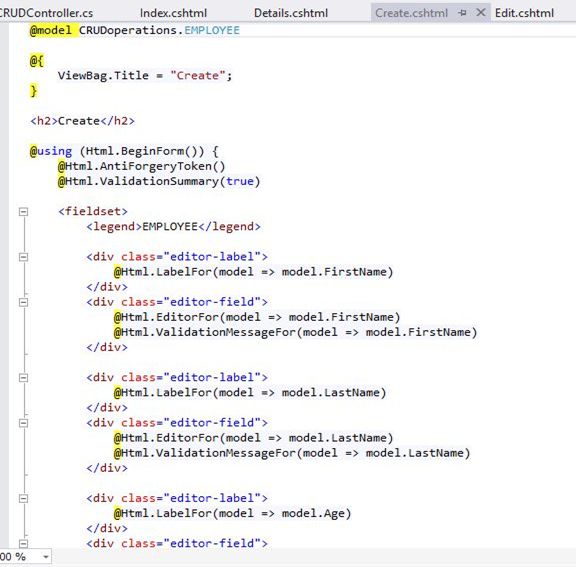Collapse the editor-field div containing FirstName EditorFor
Viewport: 576px width, 567px height.
click(24, 302)
